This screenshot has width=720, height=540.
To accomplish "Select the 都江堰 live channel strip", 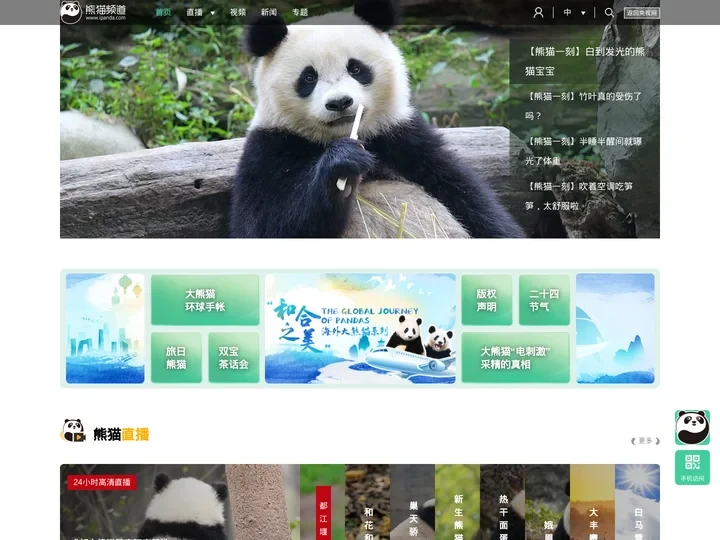I will pyautogui.click(x=322, y=502).
